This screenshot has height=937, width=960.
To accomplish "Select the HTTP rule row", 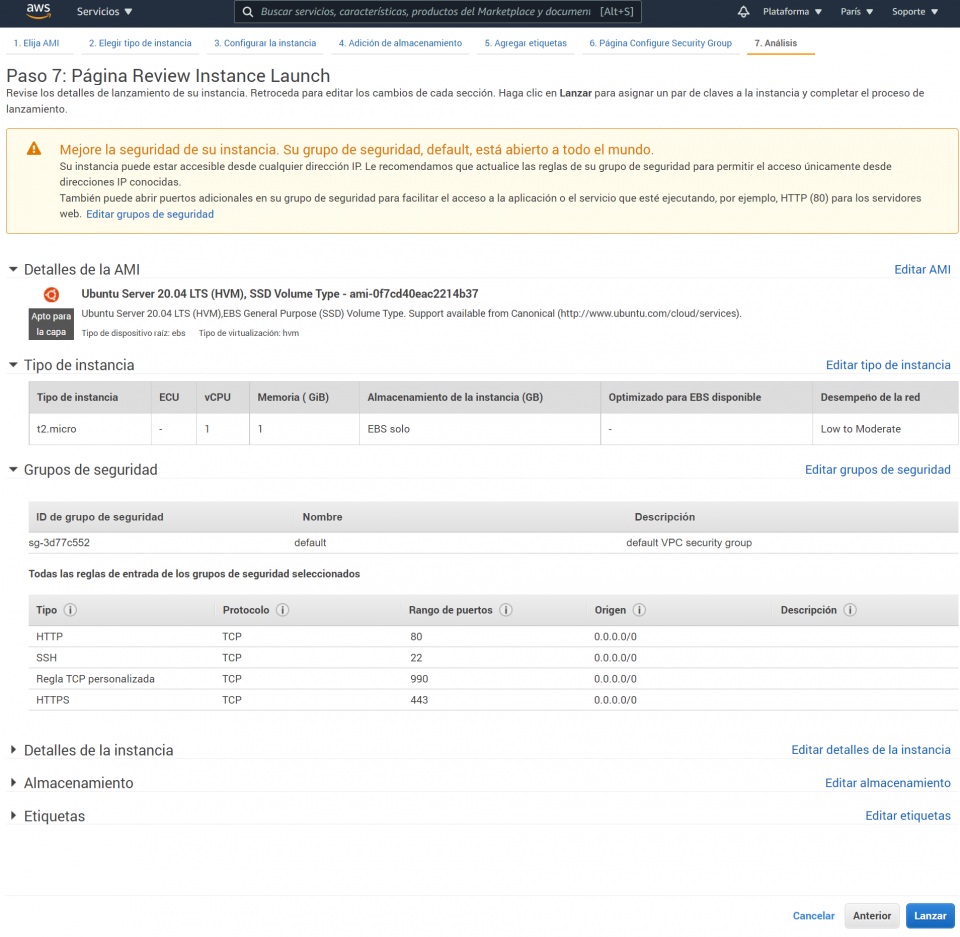I will 493,637.
